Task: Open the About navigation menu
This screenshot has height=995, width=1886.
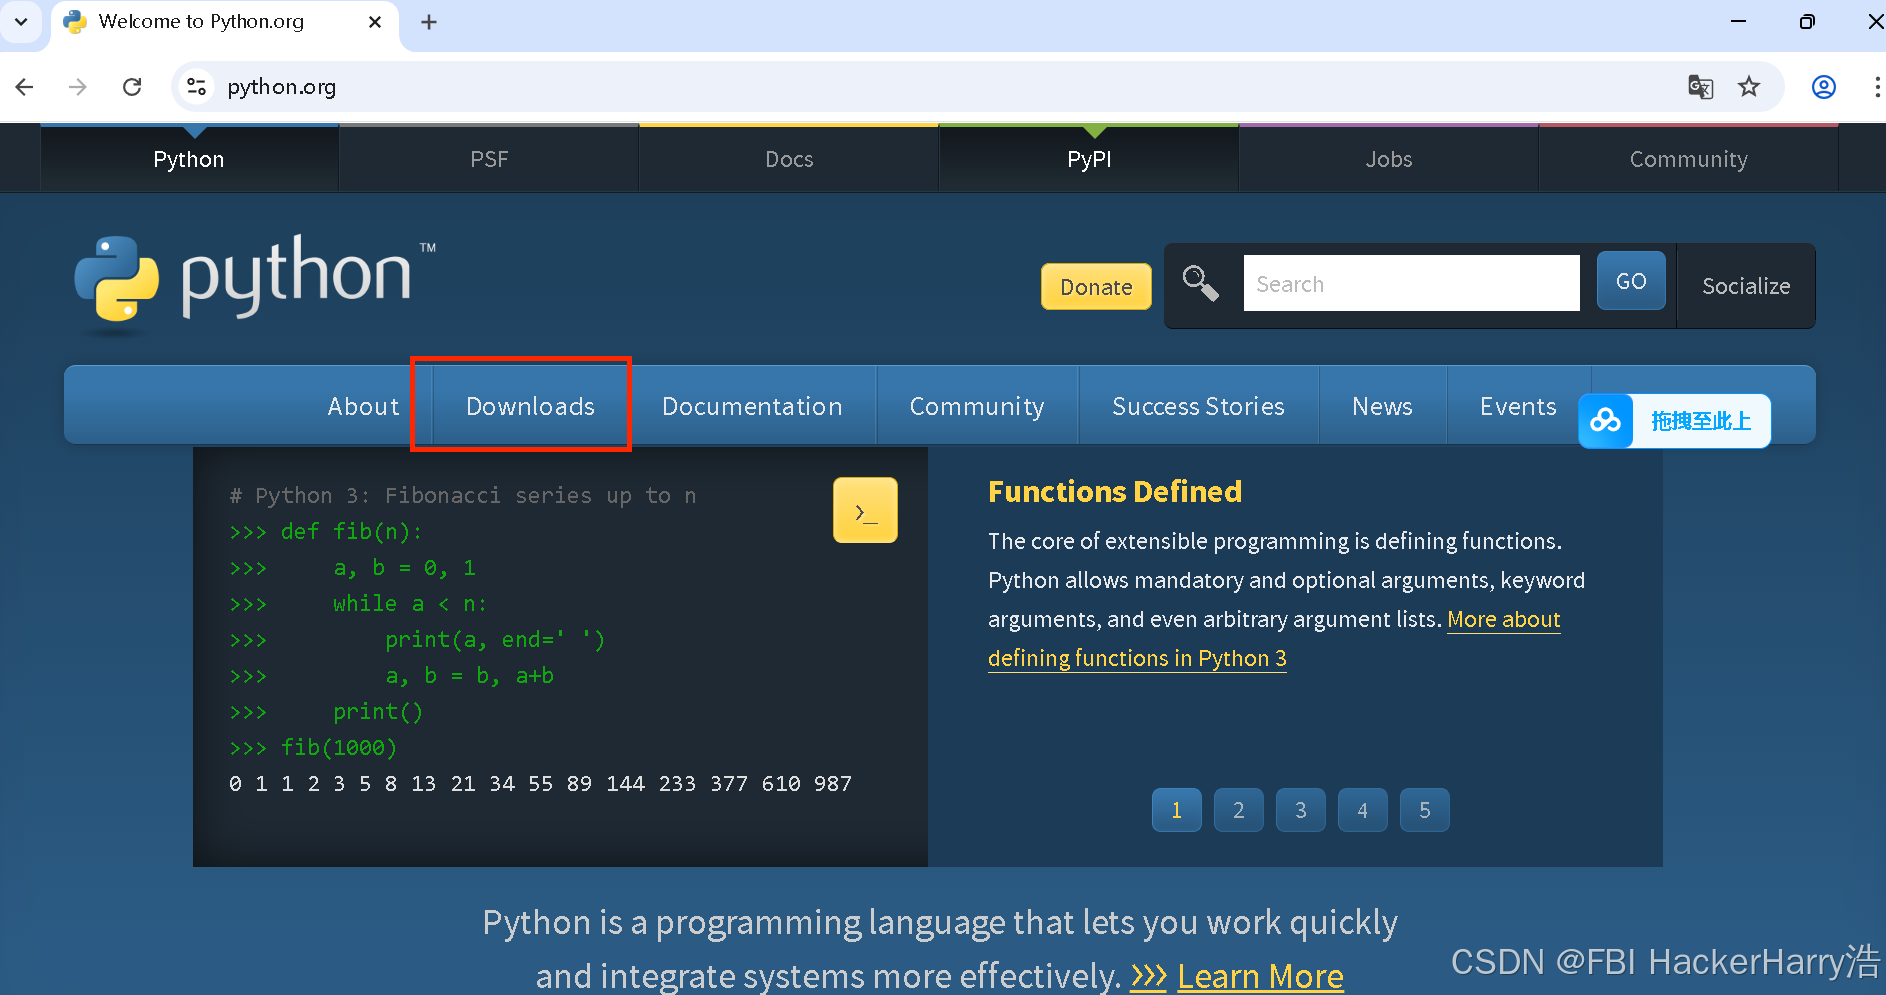Action: 363,406
